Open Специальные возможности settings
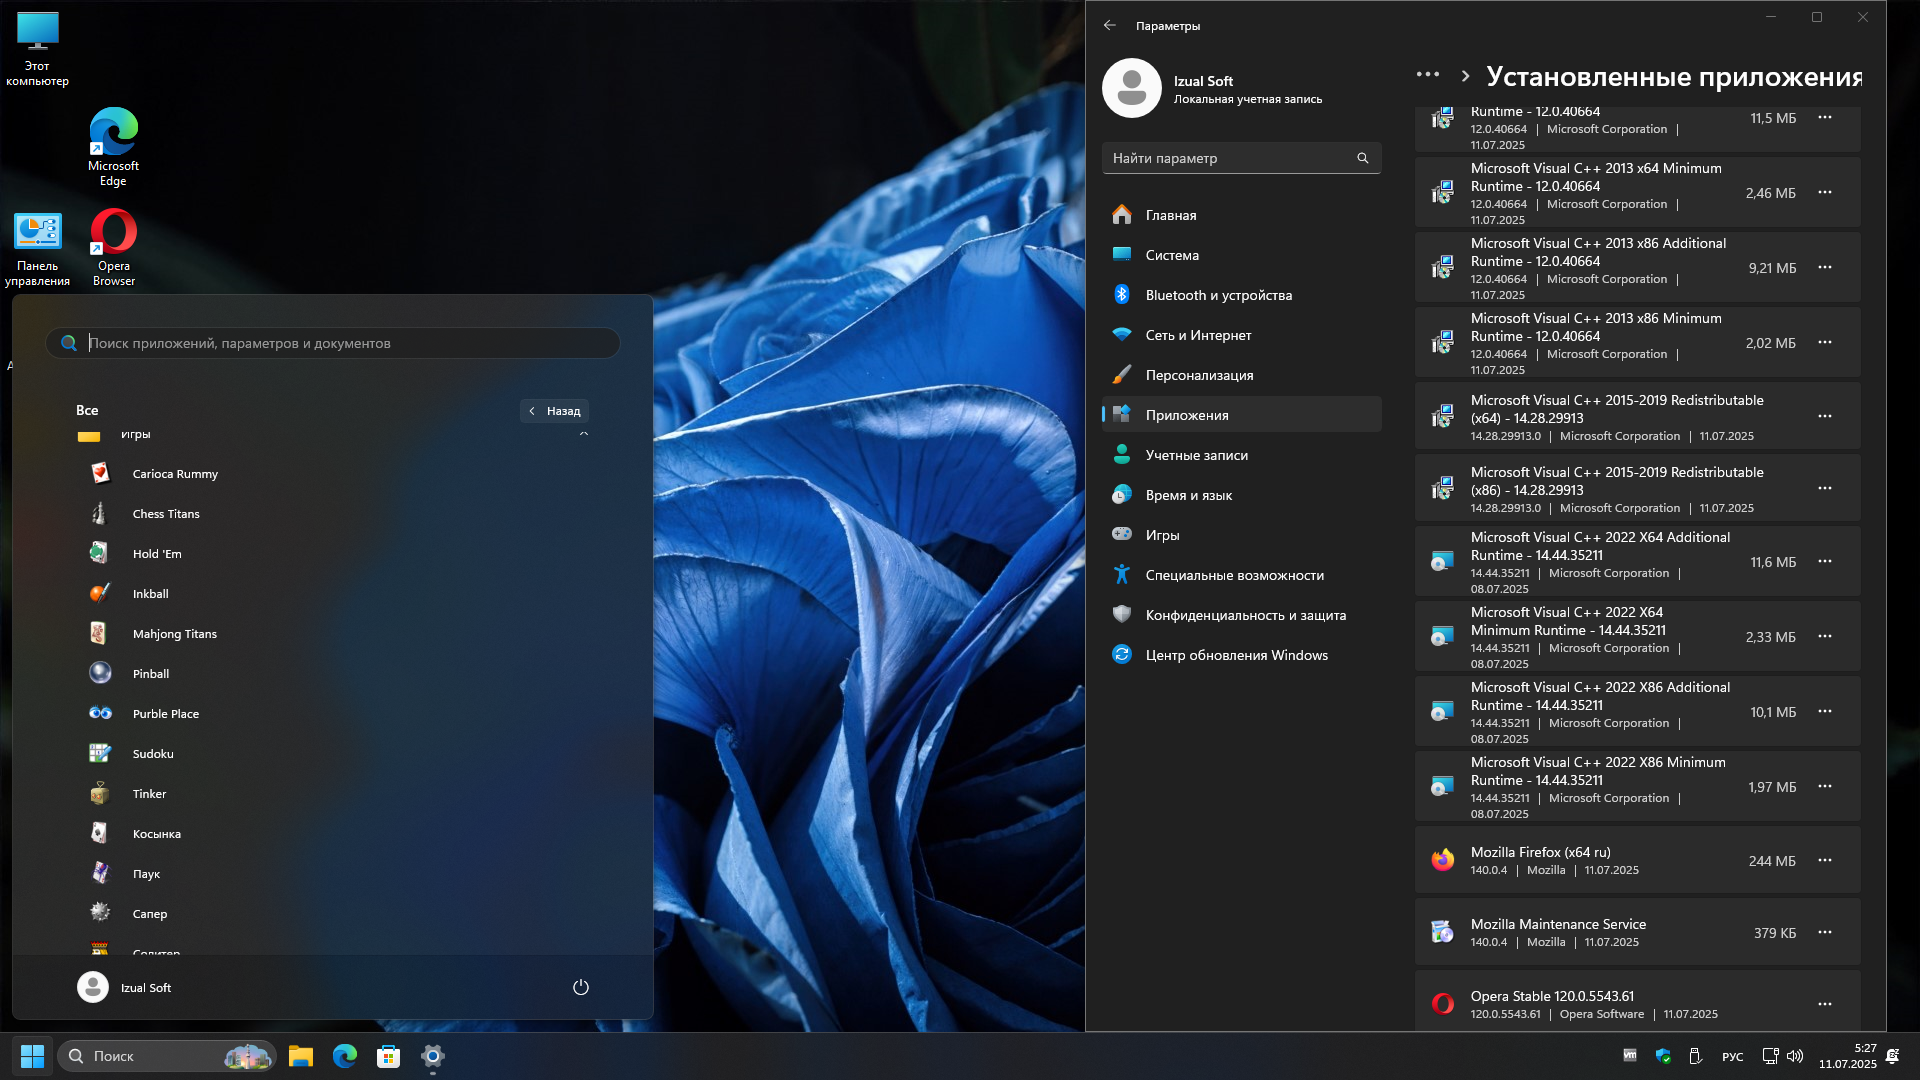1920x1080 pixels. 1241,575
